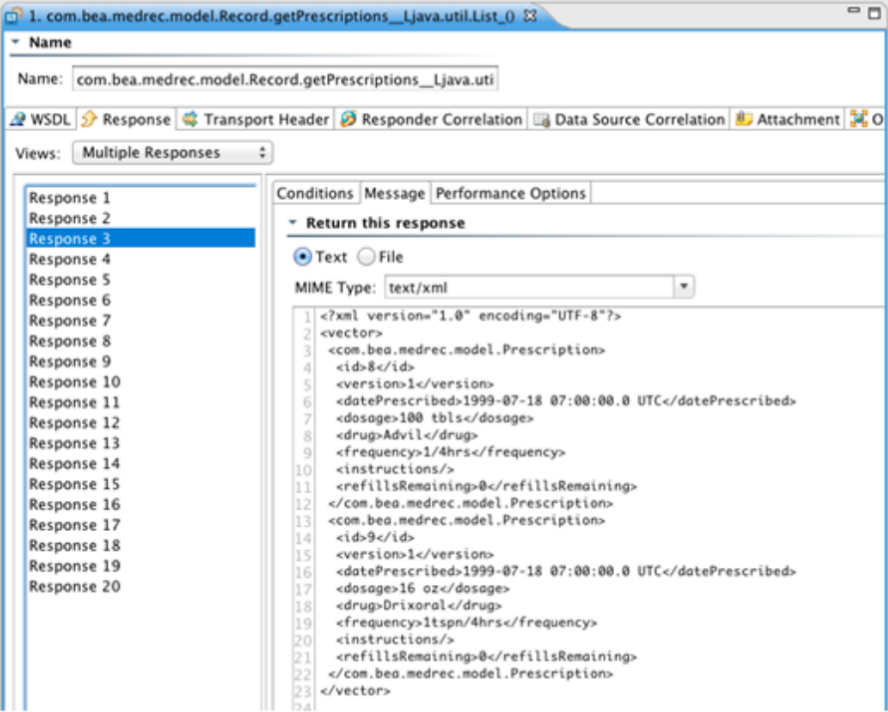Select Response 1 in the list
888x712 pixels.
(x=141, y=198)
